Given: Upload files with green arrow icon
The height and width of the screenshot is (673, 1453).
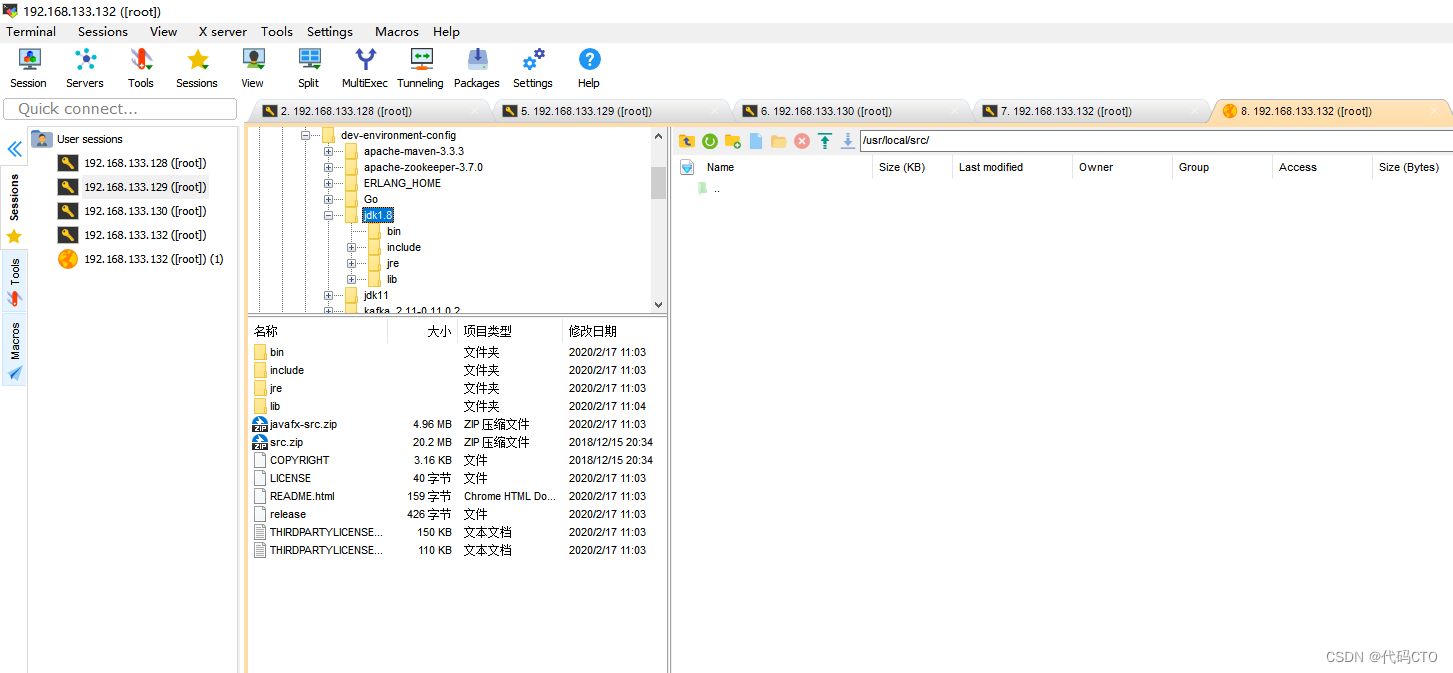Looking at the screenshot, I should click(825, 141).
